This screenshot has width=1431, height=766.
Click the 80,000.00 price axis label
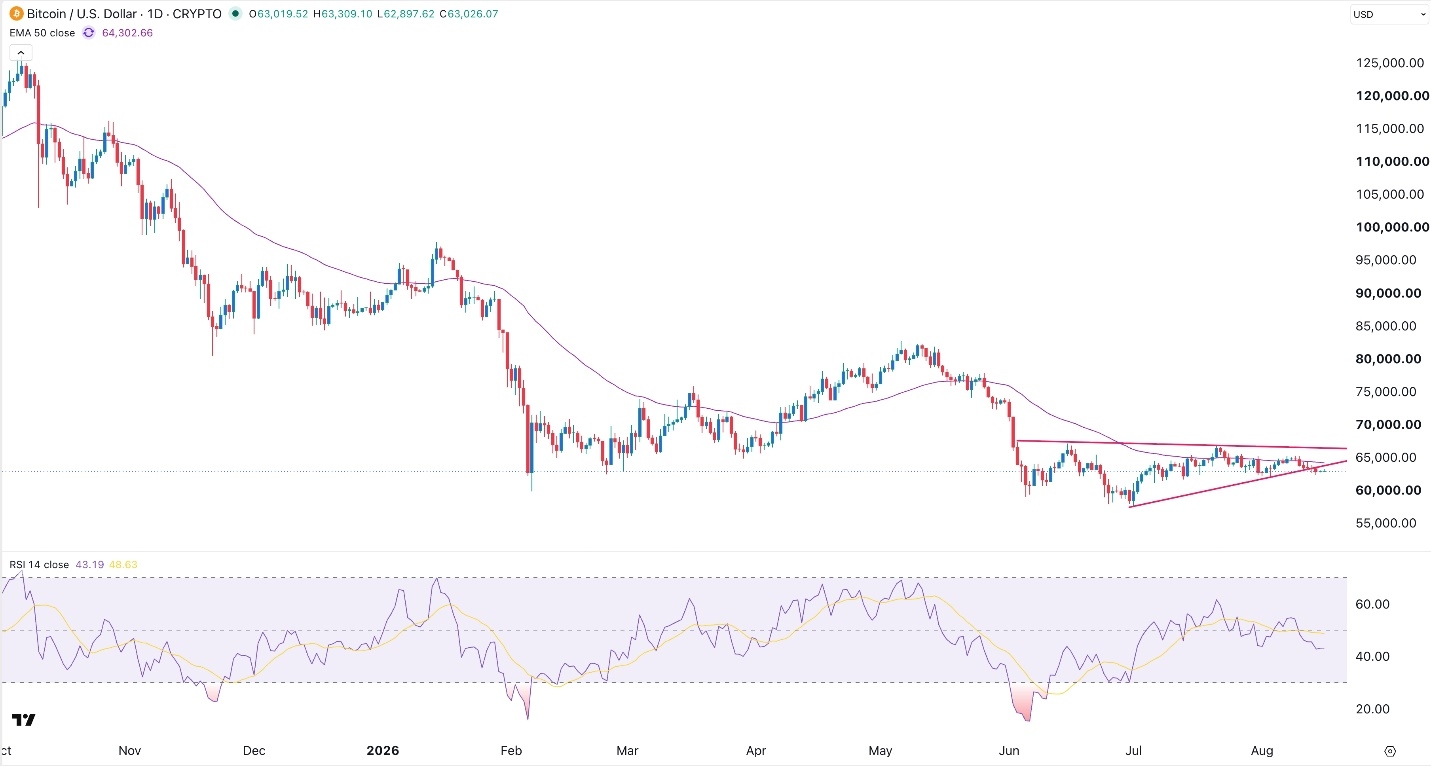(x=1388, y=359)
